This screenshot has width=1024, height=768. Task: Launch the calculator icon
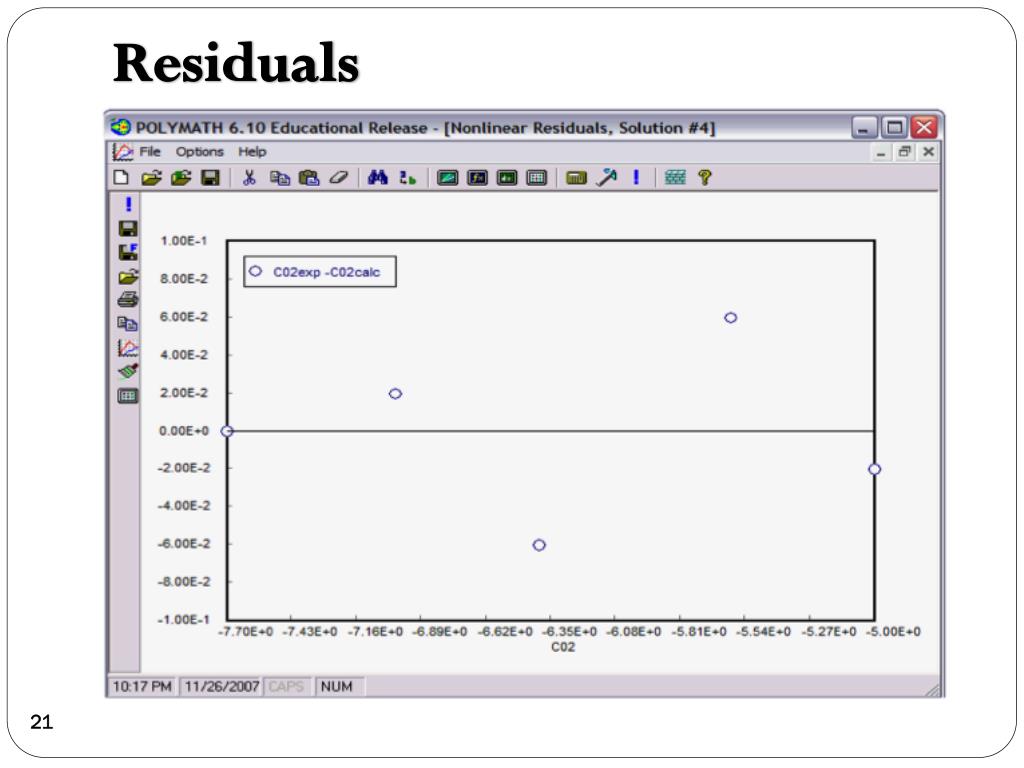pos(576,178)
